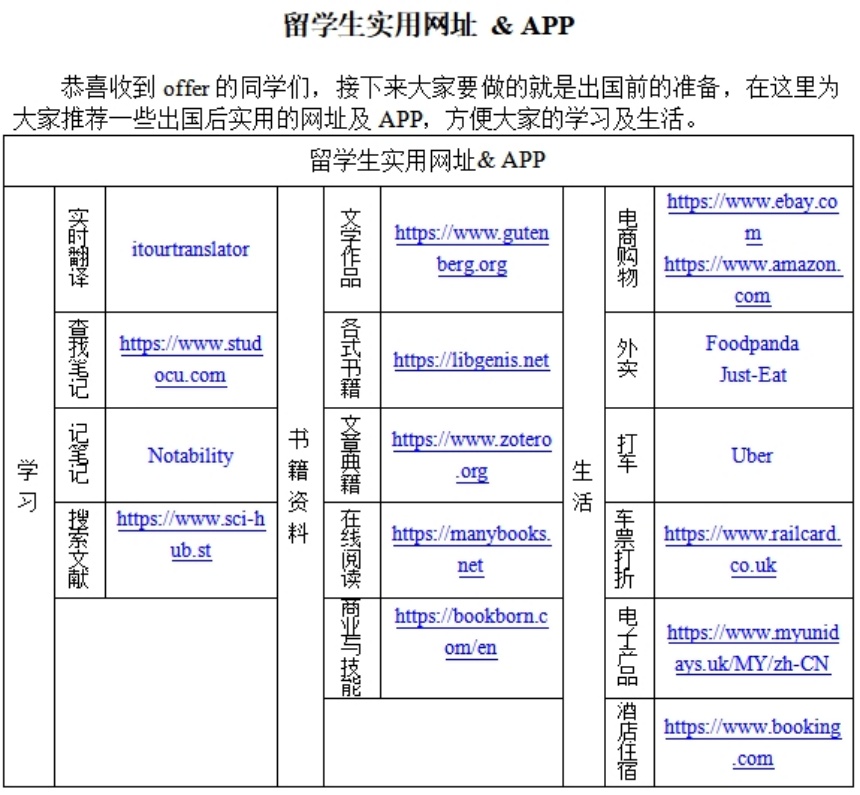This screenshot has width=860, height=795.
Task: Click the Just-Eat text
Action: (752, 375)
